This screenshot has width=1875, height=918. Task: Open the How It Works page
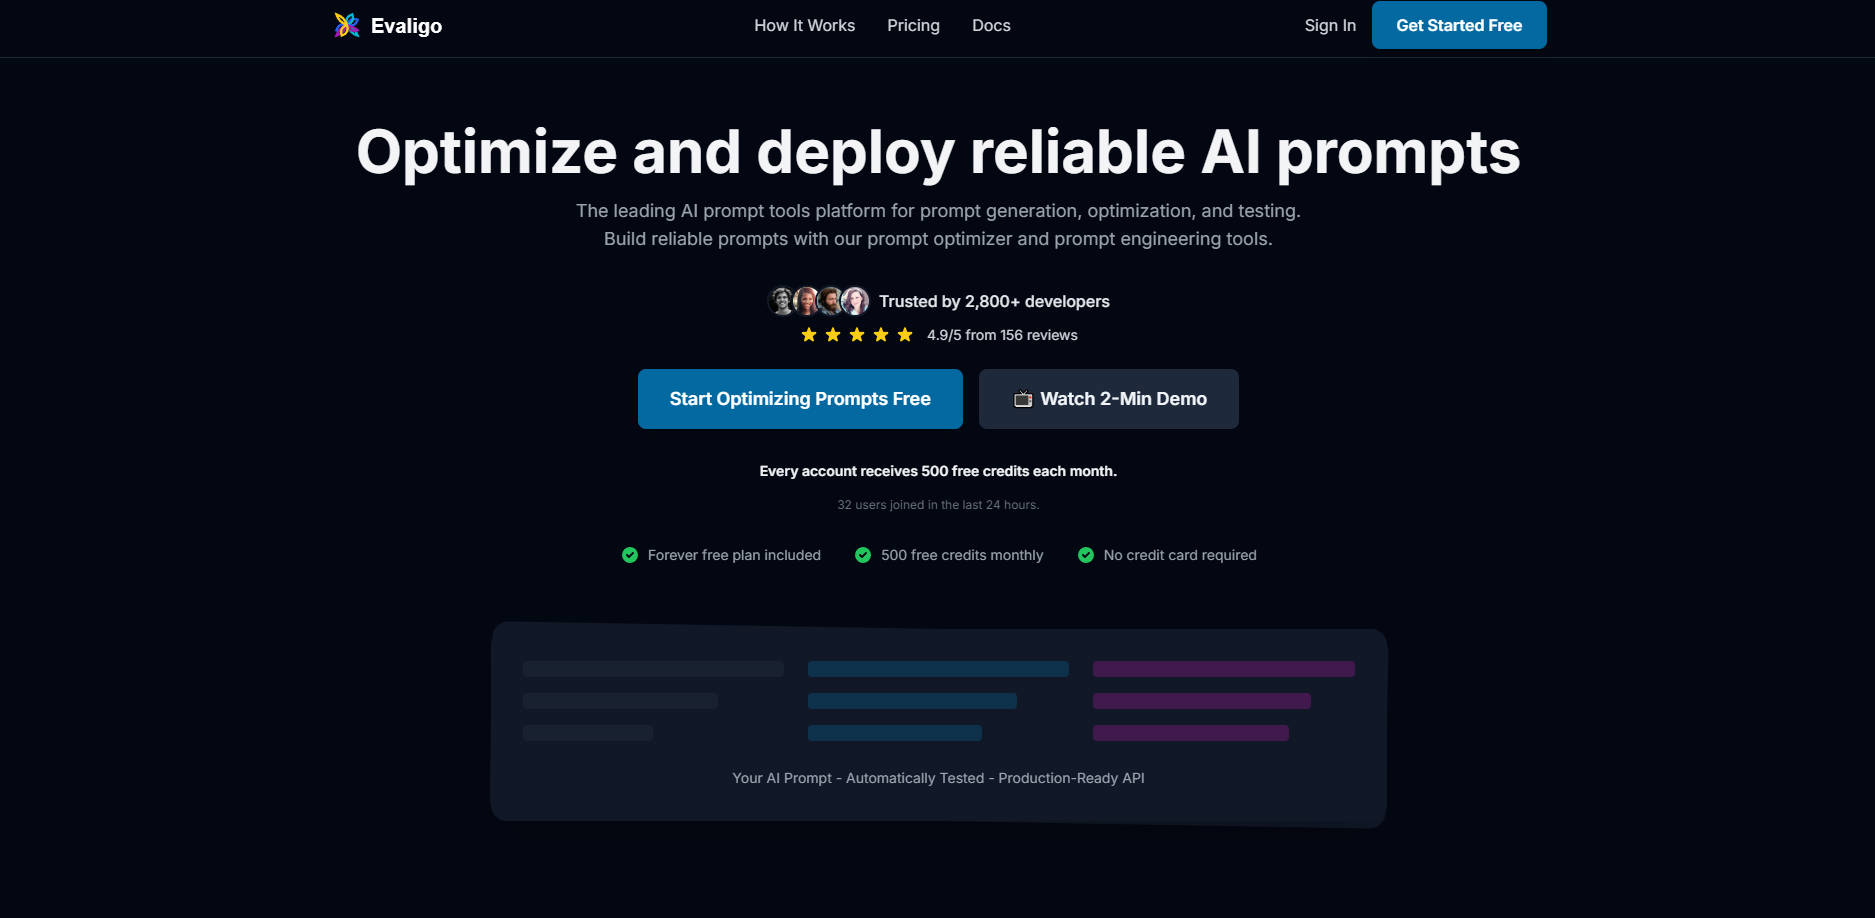point(804,26)
